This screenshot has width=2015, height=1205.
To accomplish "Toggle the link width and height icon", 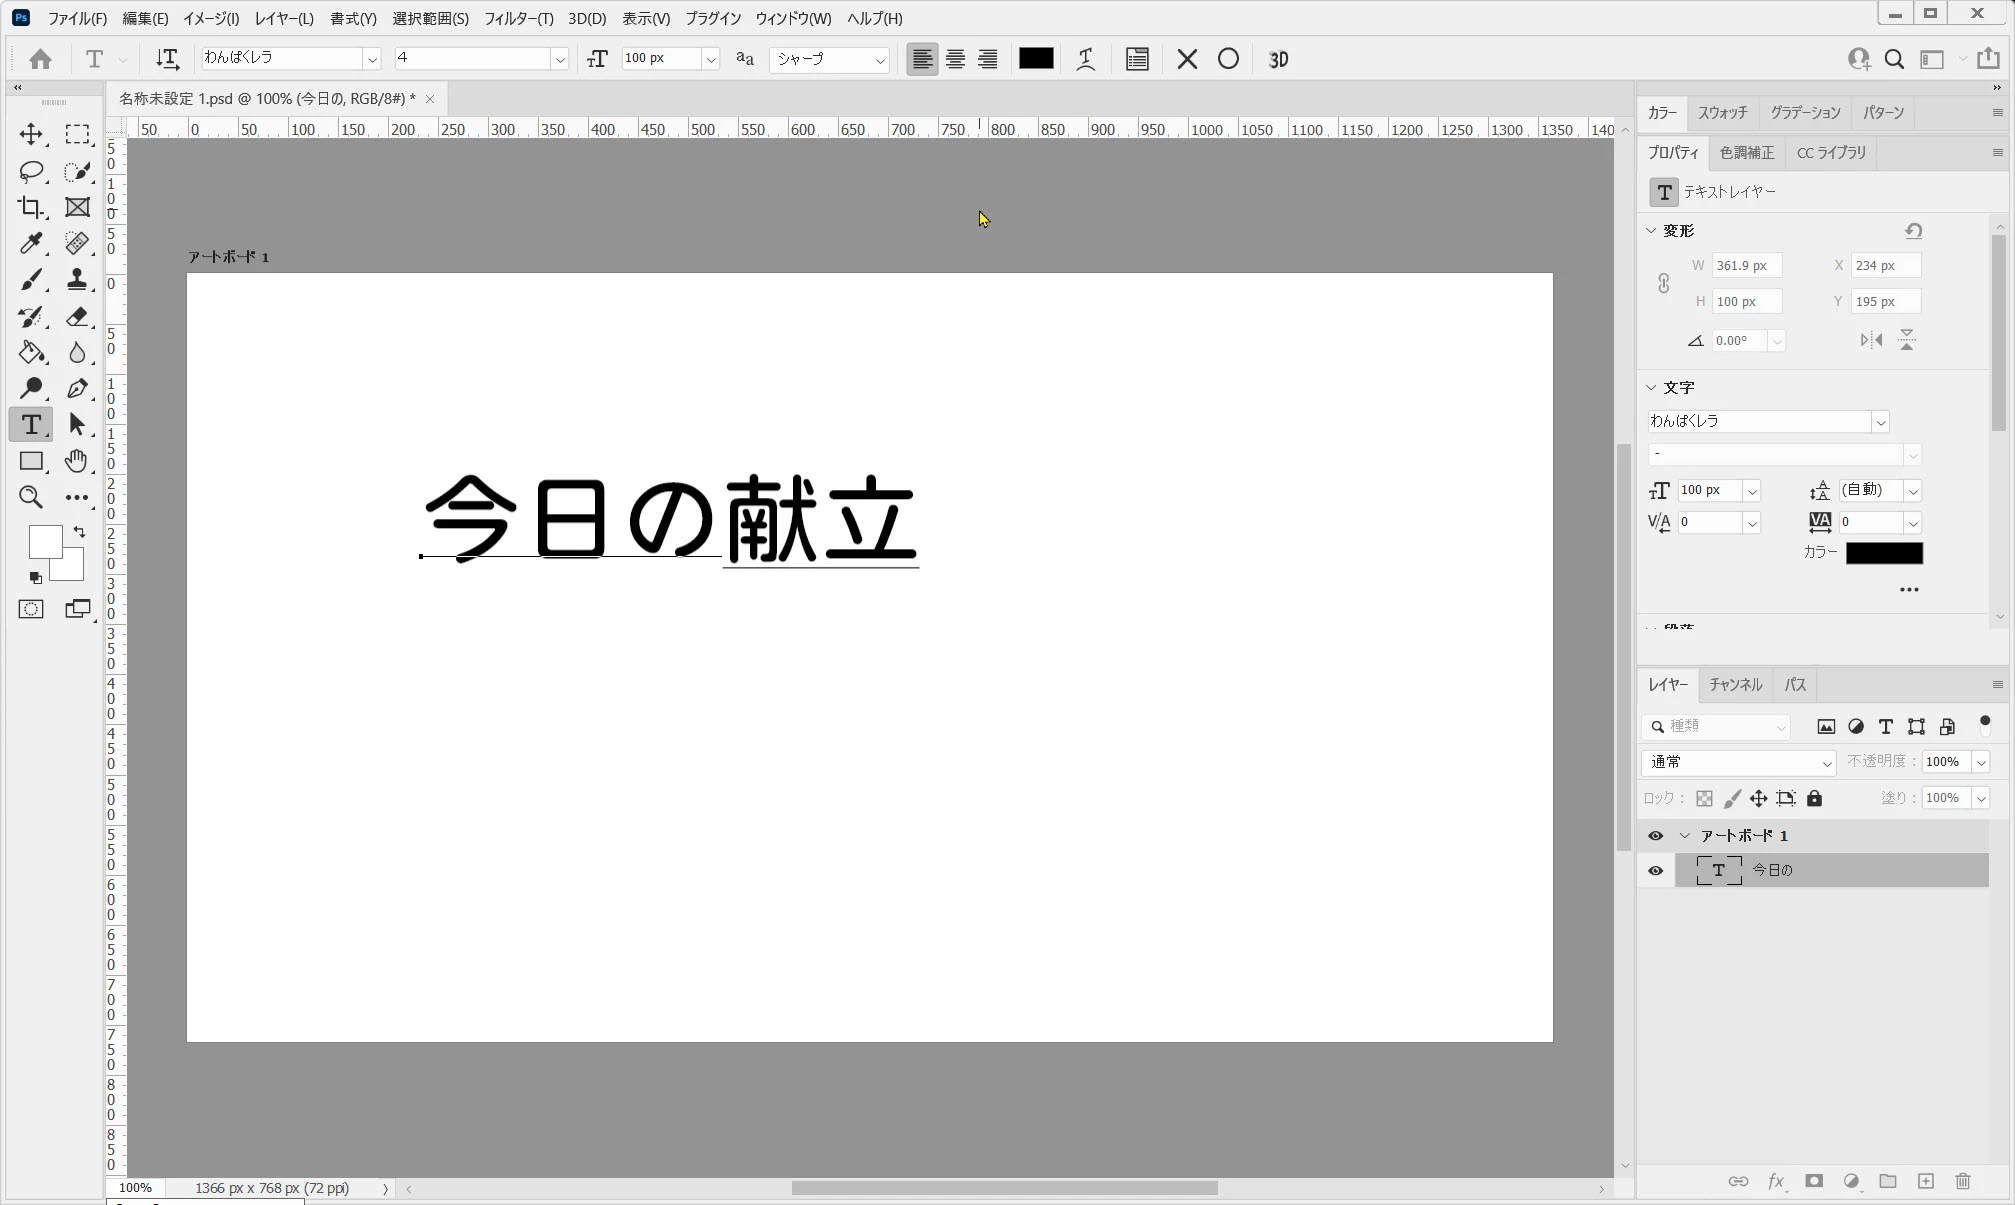I will point(1663,284).
